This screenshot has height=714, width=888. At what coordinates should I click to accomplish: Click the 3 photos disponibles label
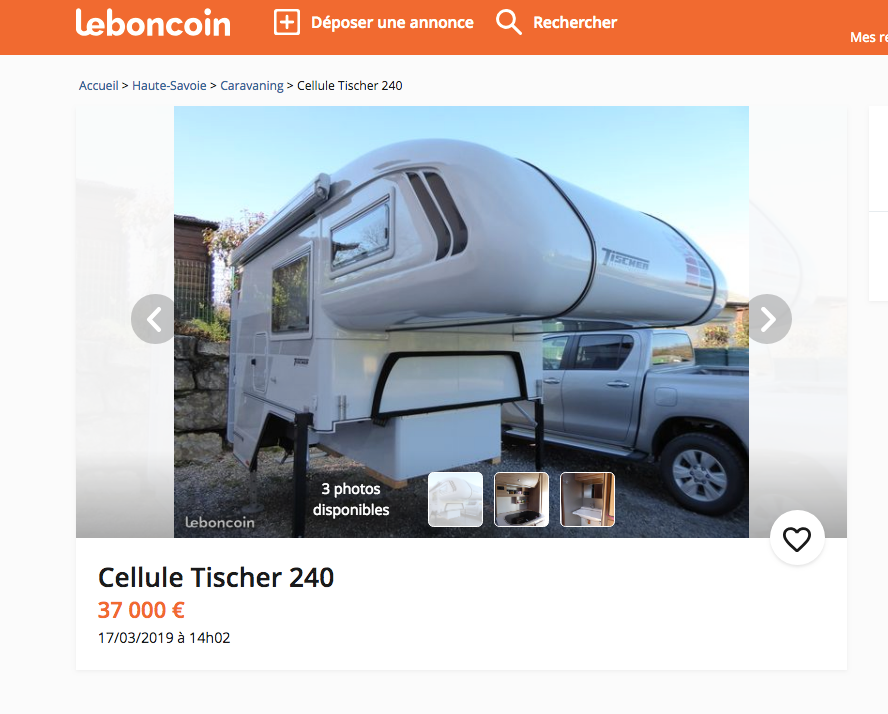[x=351, y=499]
